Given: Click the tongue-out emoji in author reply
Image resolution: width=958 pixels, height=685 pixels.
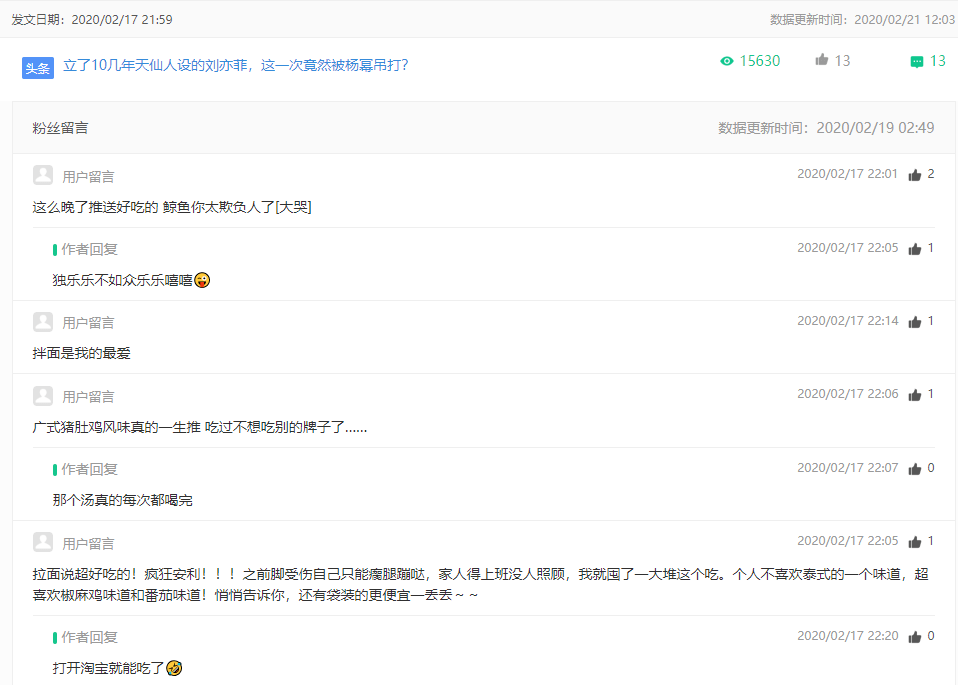Looking at the screenshot, I should [x=202, y=280].
